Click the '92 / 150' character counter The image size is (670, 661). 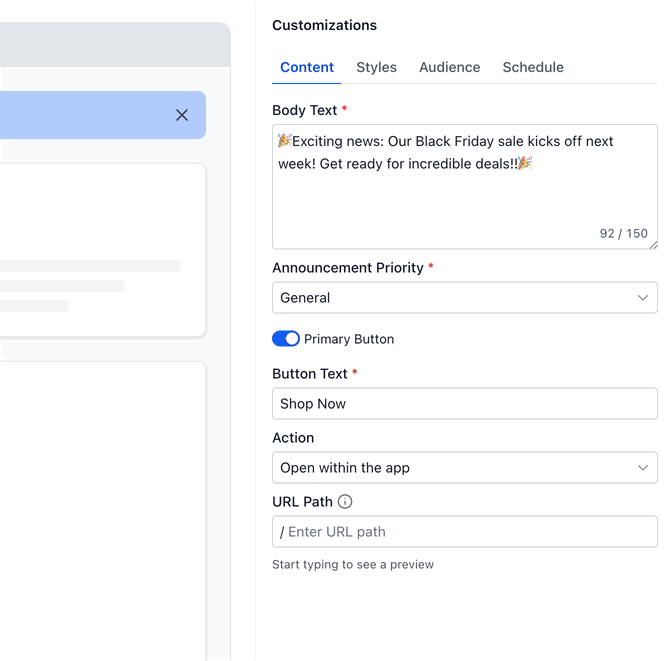coord(623,233)
